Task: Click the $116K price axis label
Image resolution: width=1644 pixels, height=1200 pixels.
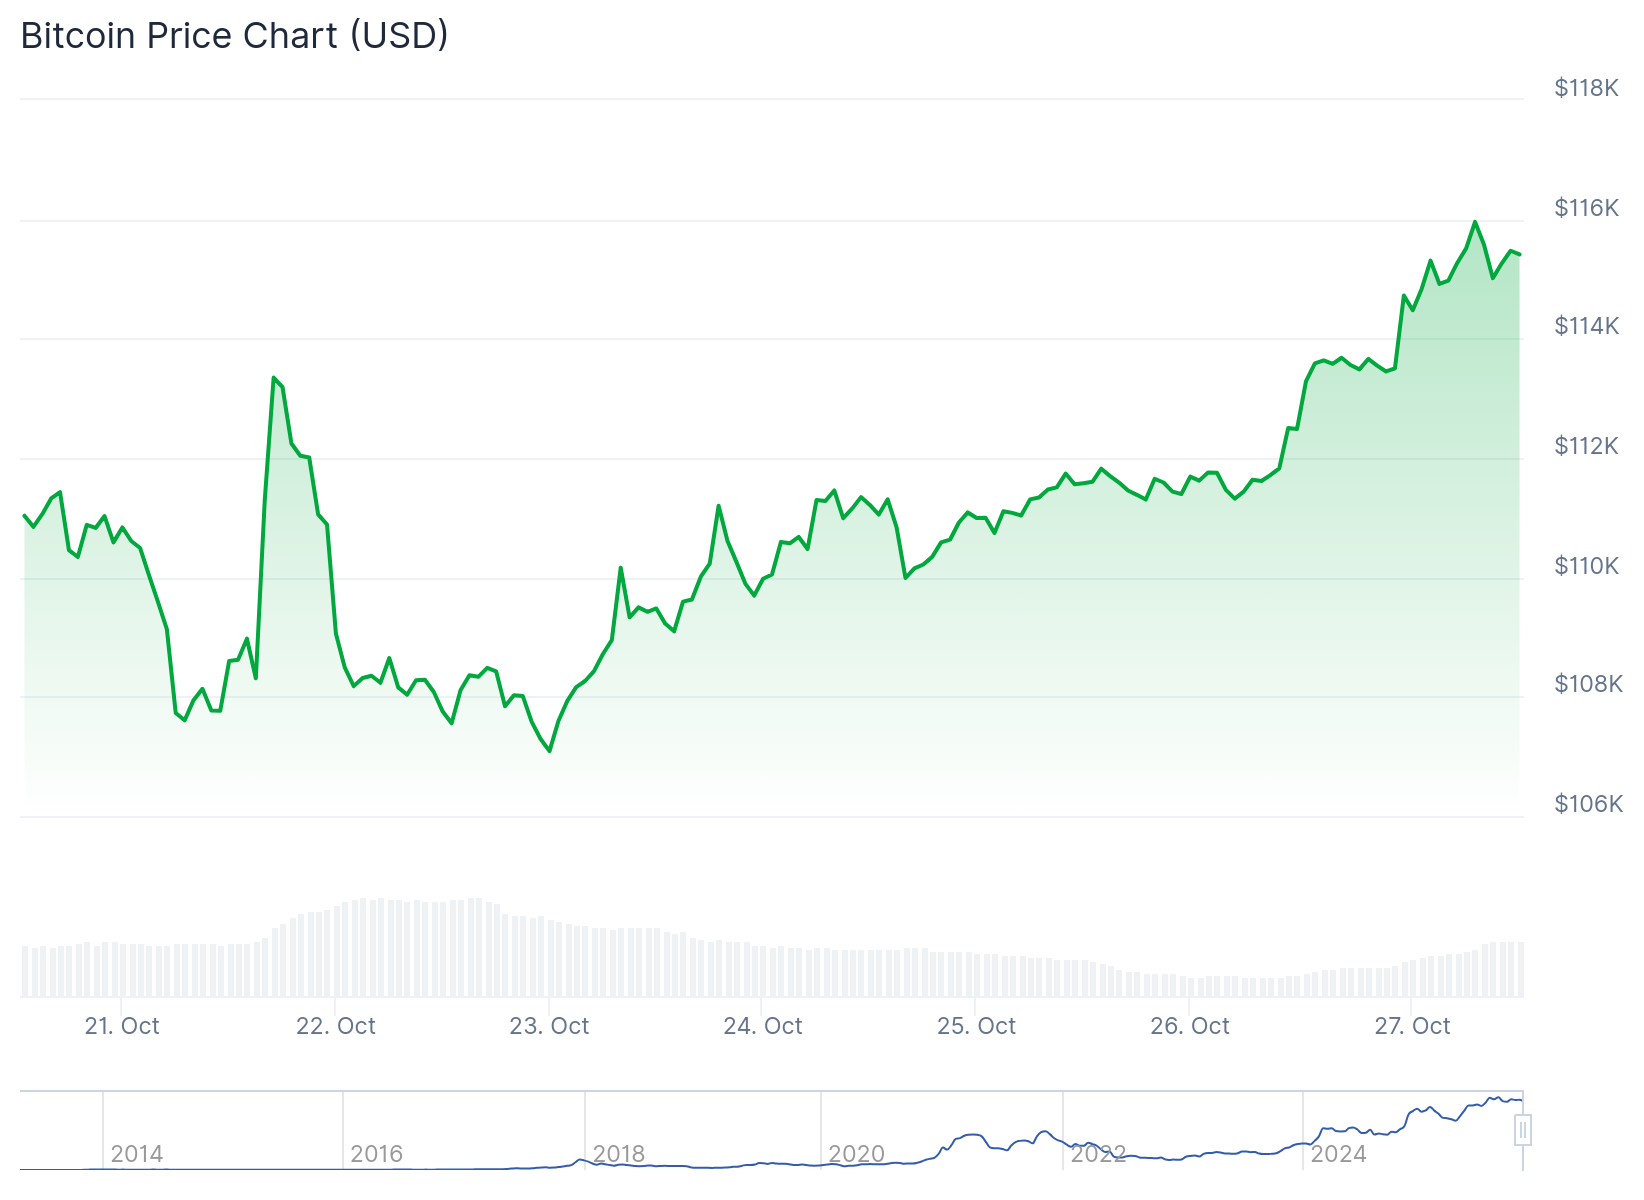Action: click(x=1586, y=208)
